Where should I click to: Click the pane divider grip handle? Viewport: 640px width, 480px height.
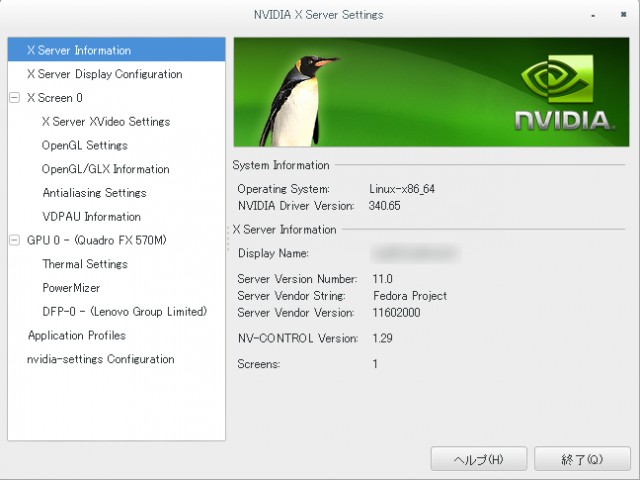click(x=228, y=238)
